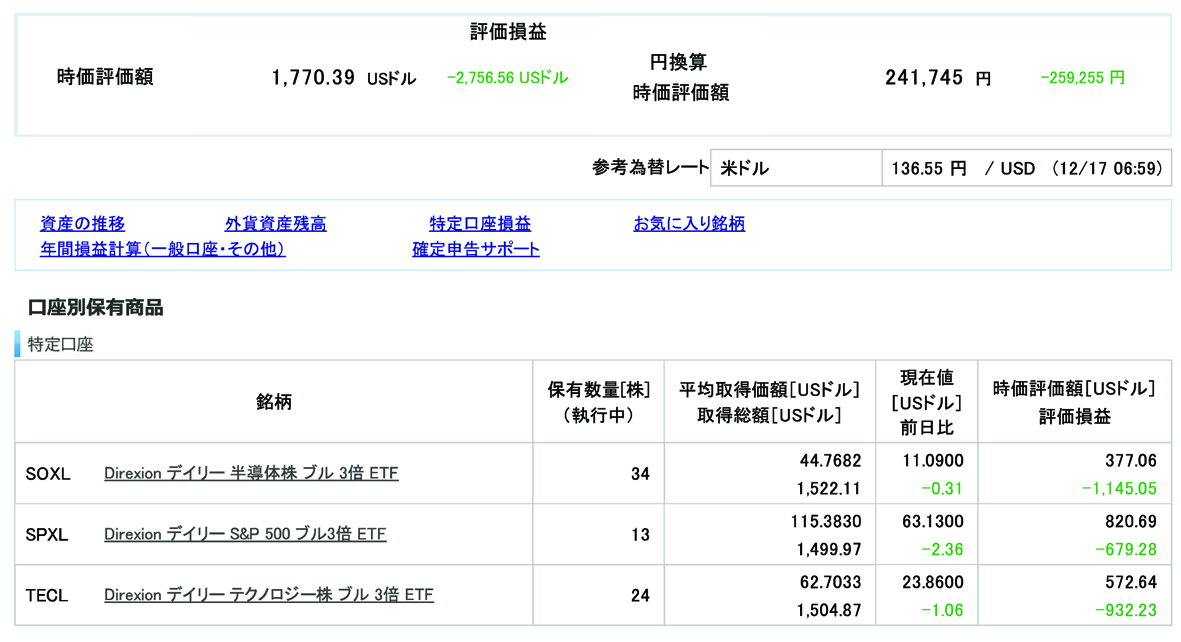1181x642 pixels.
Task: Click SOXL average cost 44.7682
Action: coord(830,460)
